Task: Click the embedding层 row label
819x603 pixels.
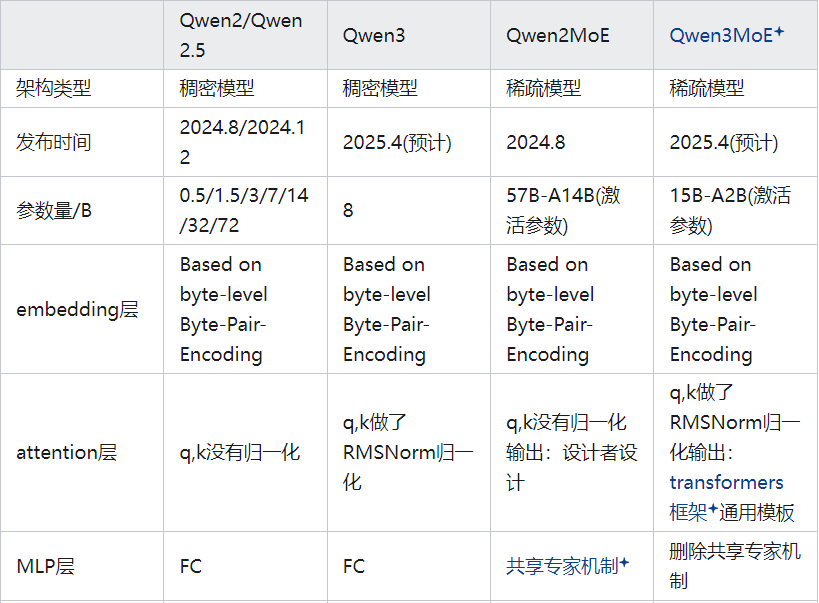Action: click(77, 309)
